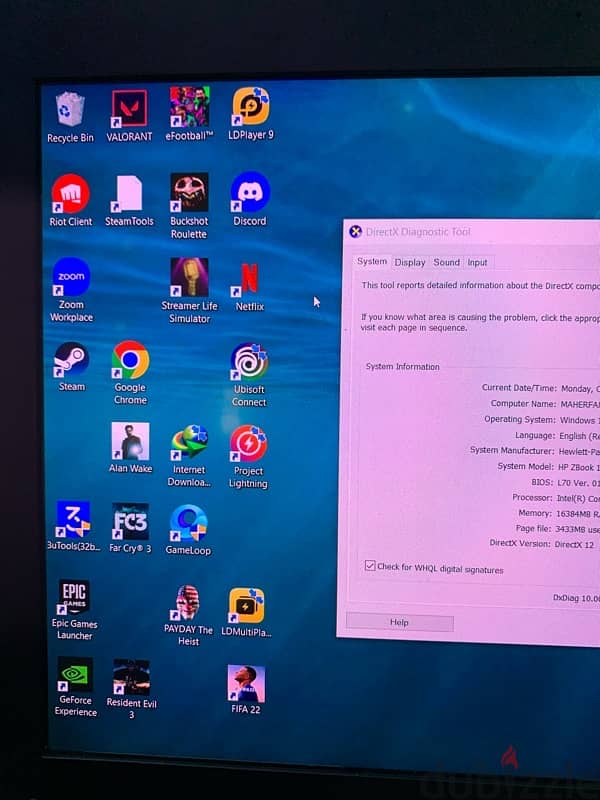The height and width of the screenshot is (800, 600).
Task: Click the 'Current Date/Time:' label
Action: 519,388
